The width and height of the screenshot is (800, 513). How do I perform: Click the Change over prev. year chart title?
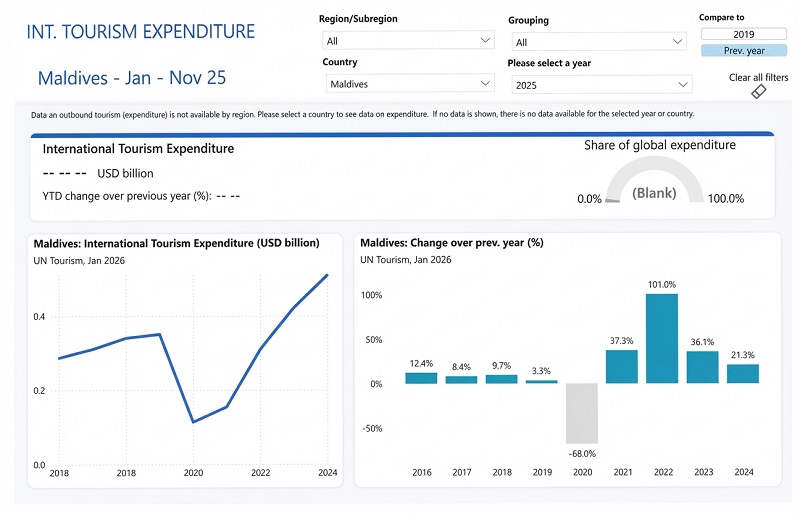point(450,243)
